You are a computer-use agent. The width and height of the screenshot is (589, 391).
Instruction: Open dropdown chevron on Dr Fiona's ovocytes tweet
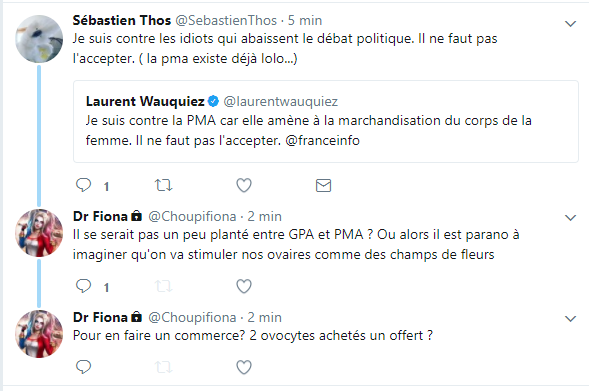(571, 319)
